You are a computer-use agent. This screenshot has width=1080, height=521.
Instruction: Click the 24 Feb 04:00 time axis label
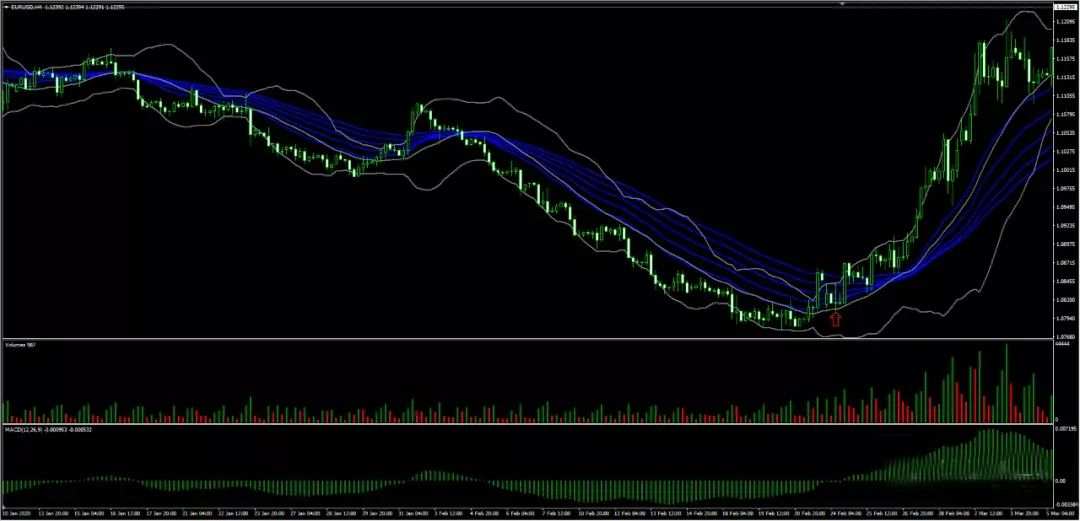(846, 514)
